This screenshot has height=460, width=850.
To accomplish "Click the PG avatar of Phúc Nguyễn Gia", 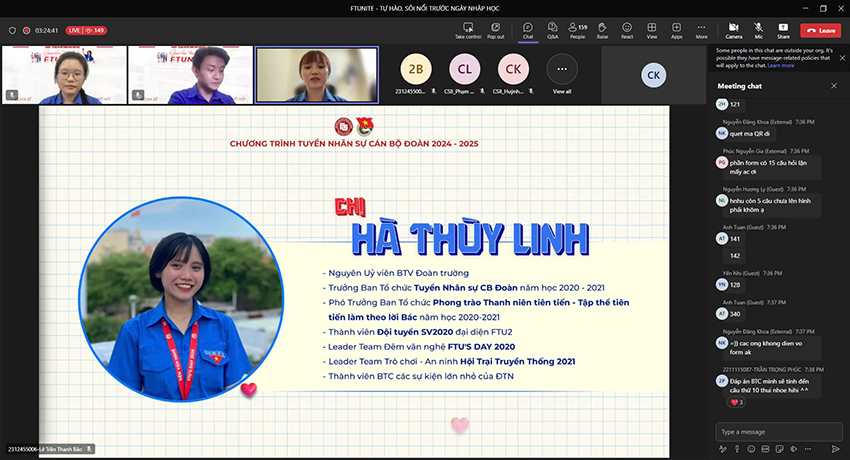I will [x=722, y=162].
